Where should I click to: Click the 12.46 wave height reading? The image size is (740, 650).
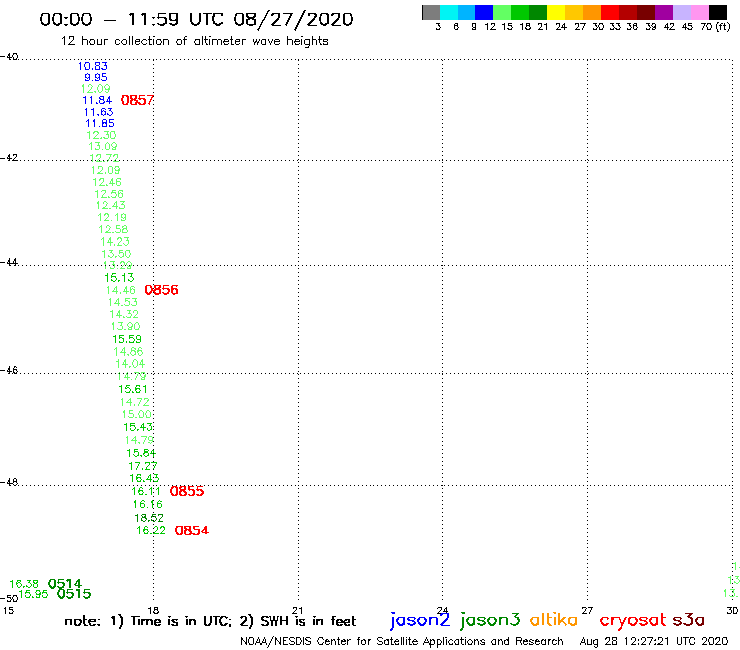click(x=107, y=182)
